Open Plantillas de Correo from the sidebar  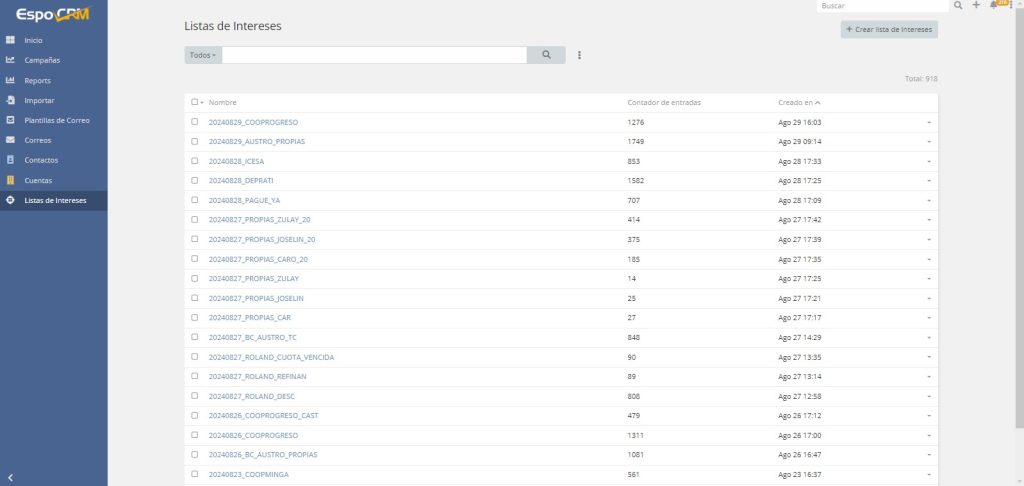pos(57,120)
